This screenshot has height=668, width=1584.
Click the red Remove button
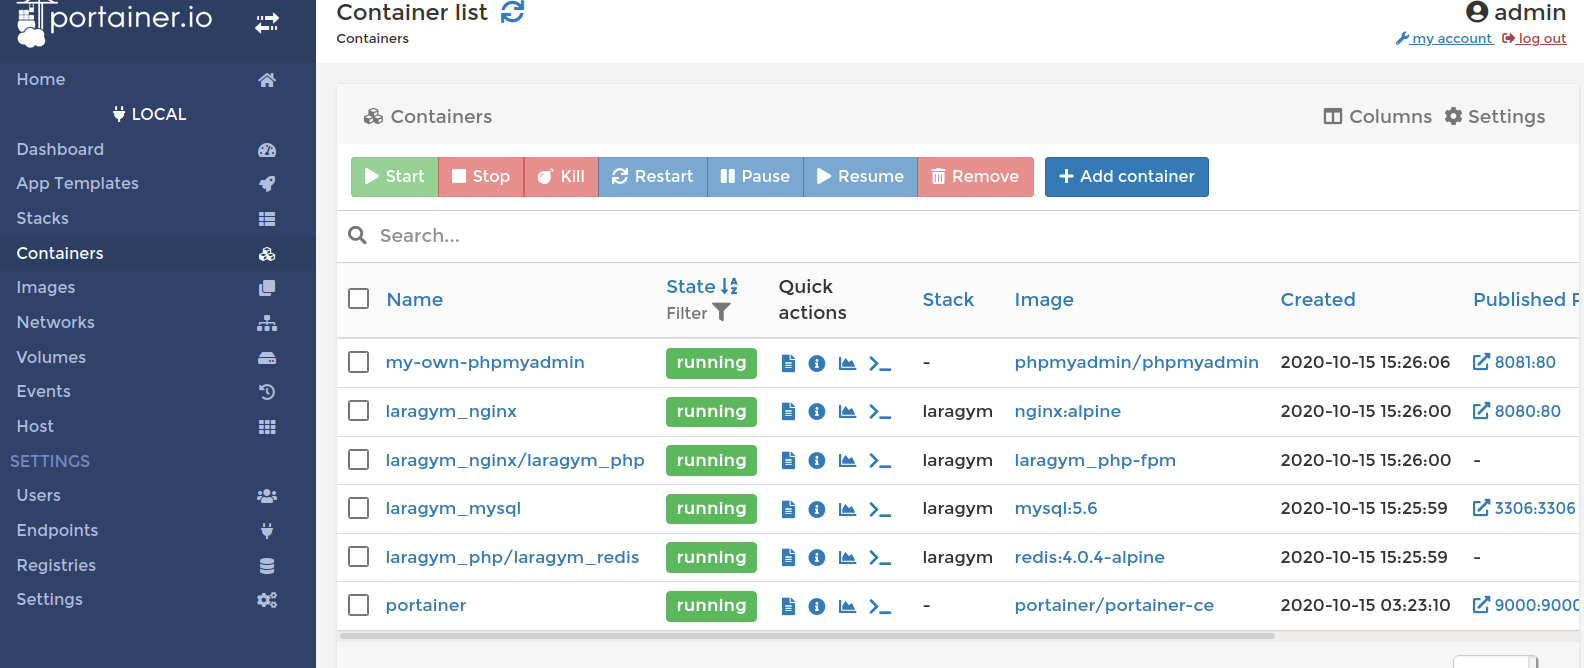click(x=975, y=177)
